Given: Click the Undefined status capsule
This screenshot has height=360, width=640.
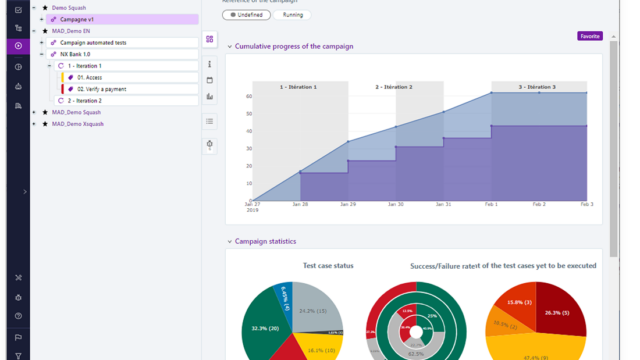Looking at the screenshot, I should coord(246,15).
